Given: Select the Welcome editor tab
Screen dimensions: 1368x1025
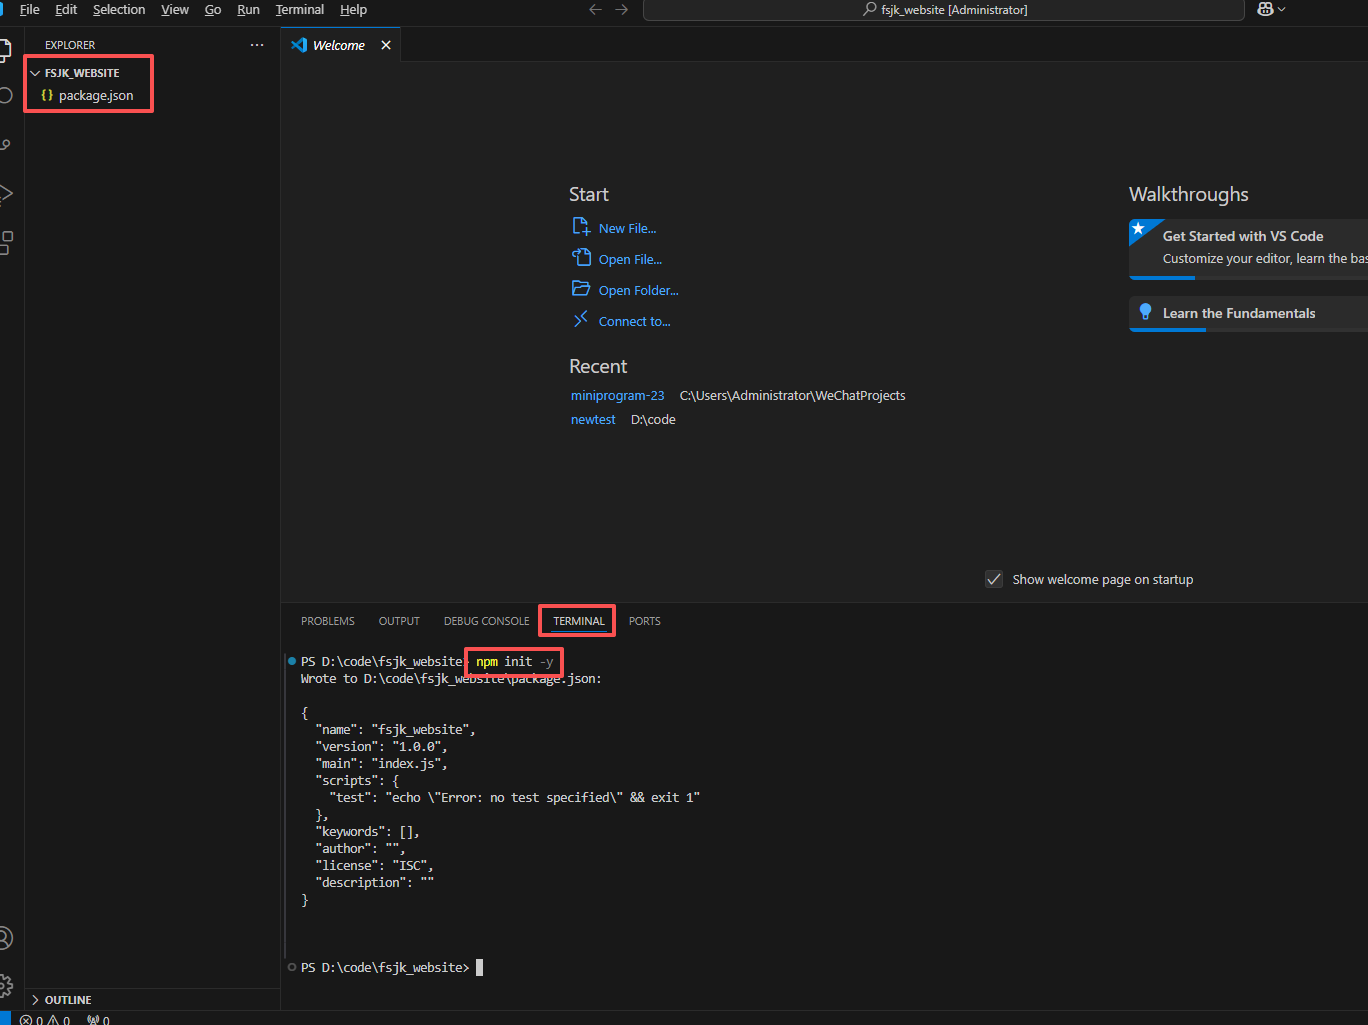Looking at the screenshot, I should click(x=340, y=45).
